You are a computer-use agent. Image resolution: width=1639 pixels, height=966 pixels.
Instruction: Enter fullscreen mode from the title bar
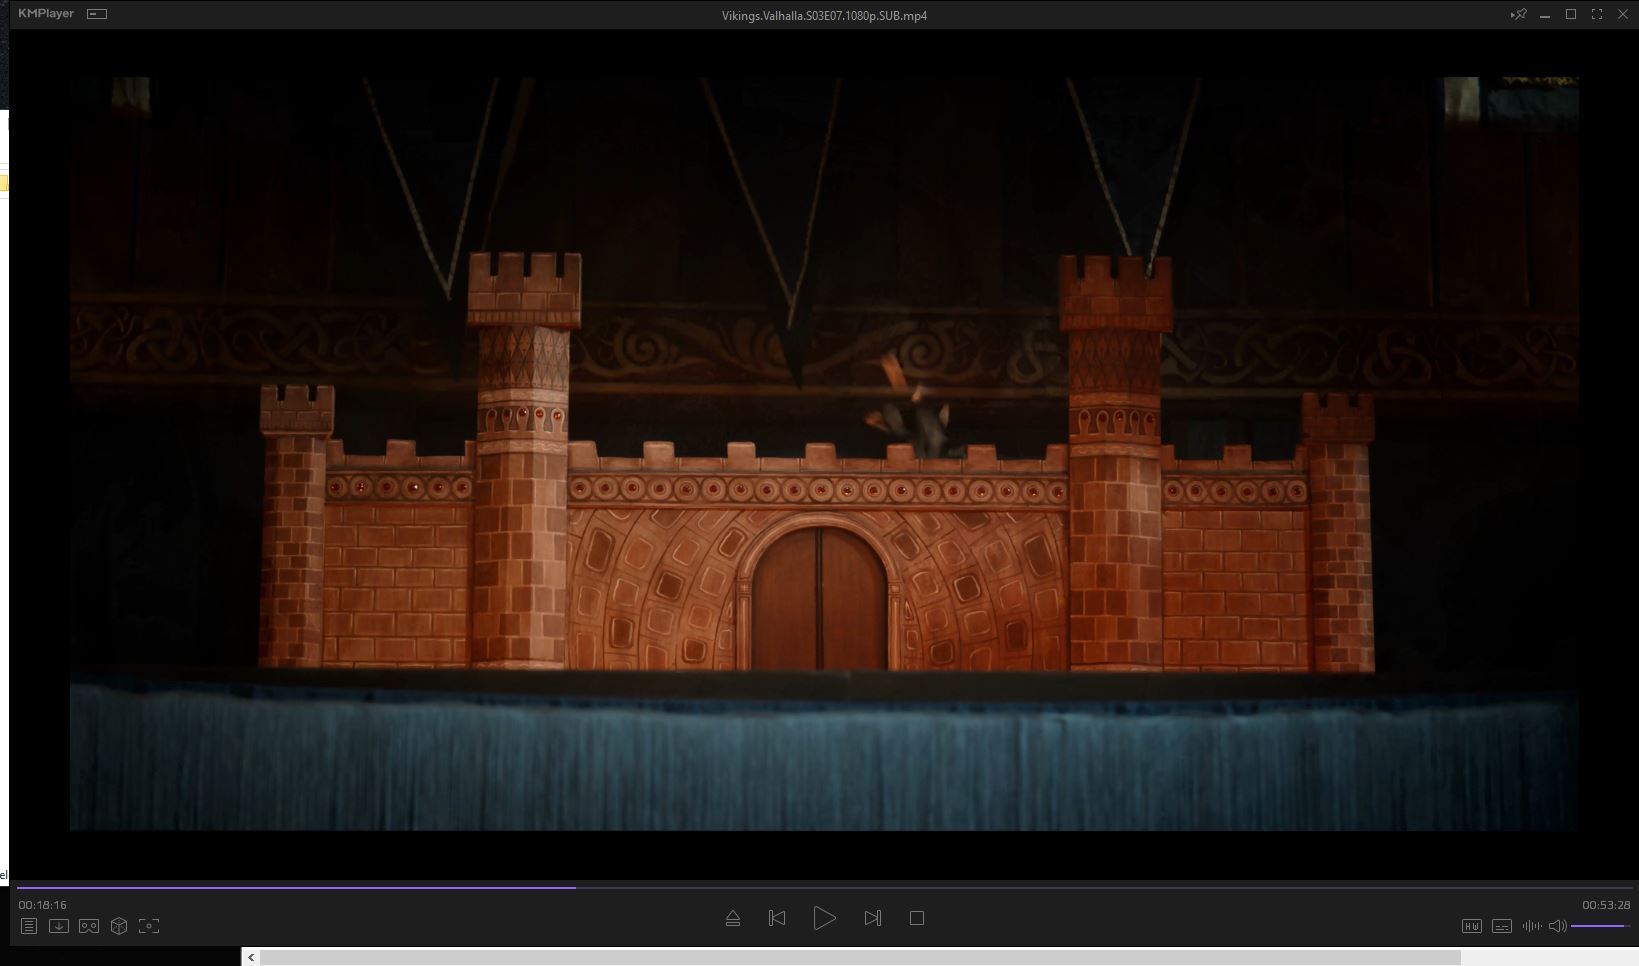tap(1597, 14)
